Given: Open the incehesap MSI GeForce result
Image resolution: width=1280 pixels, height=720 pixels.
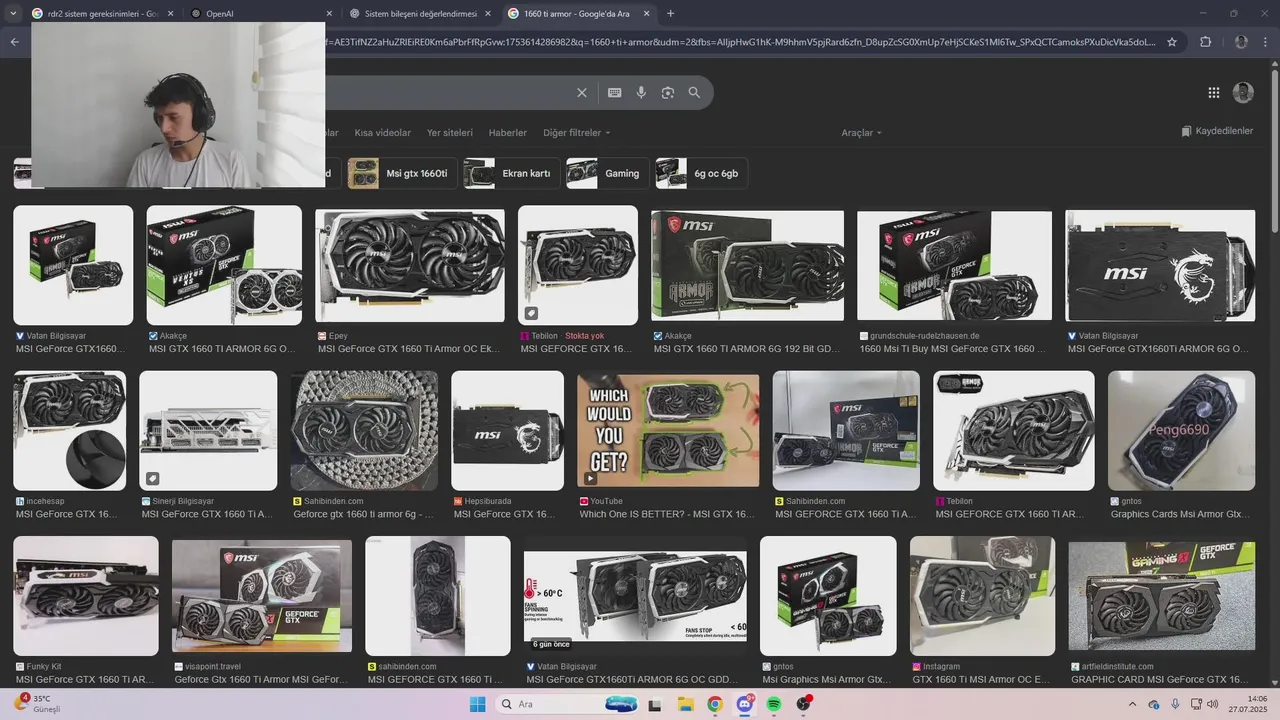Looking at the screenshot, I should pyautogui.click(x=70, y=508).
